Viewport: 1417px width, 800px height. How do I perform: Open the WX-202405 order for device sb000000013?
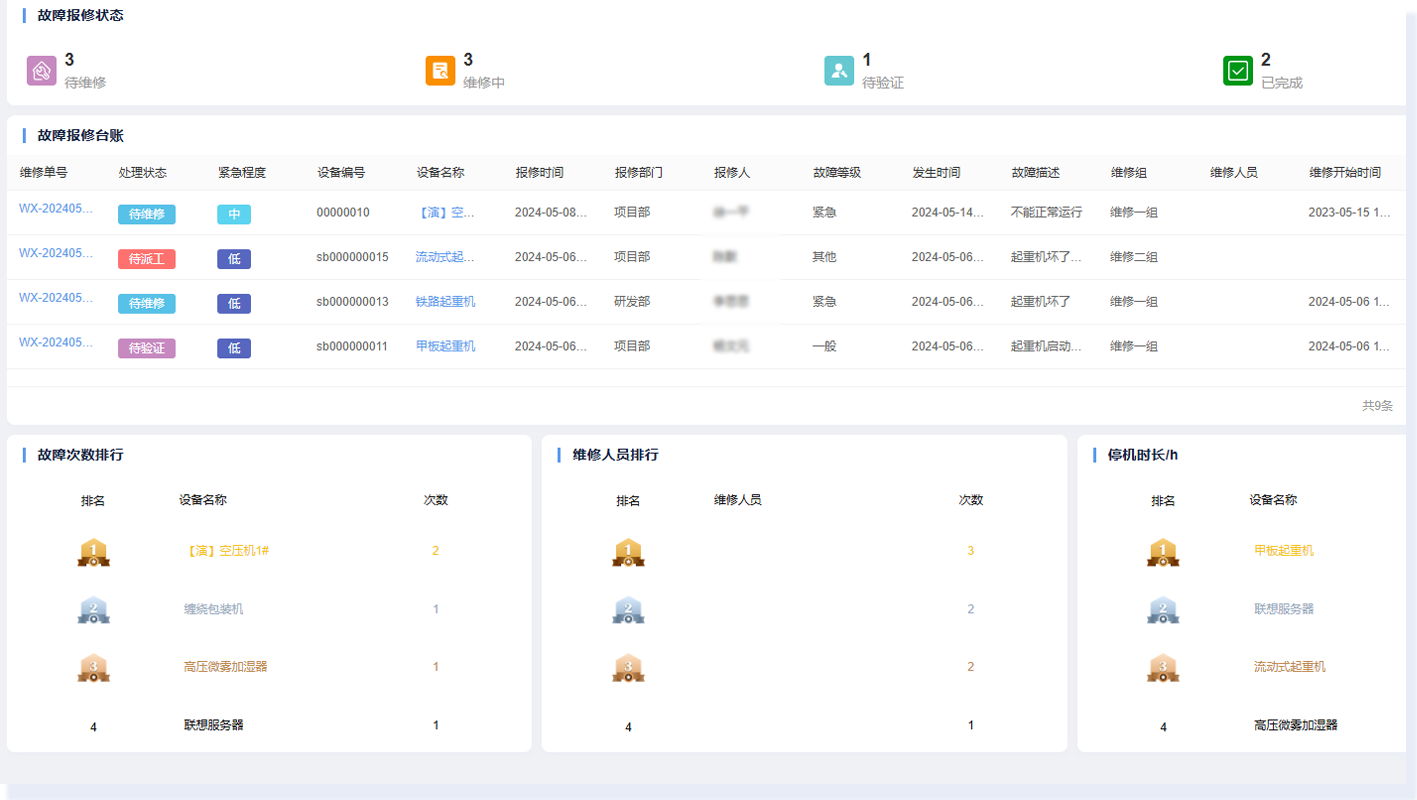(x=56, y=297)
